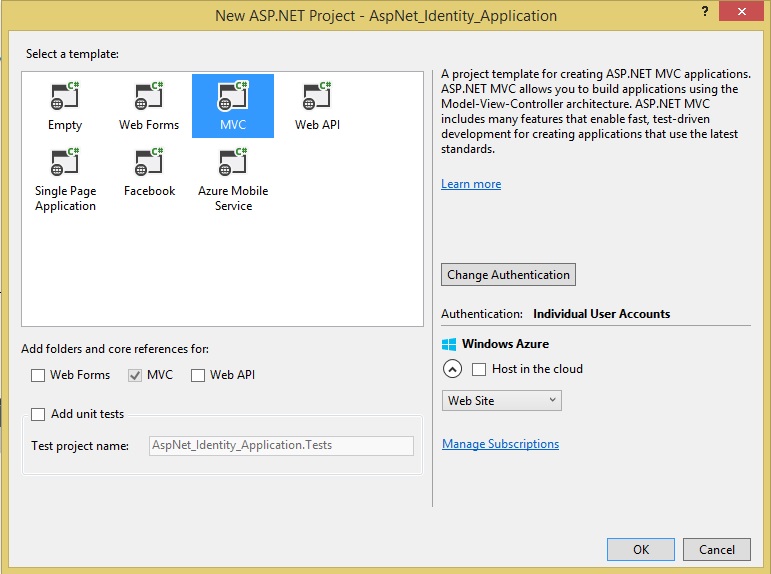Click the Windows Azure logo icon
The width and height of the screenshot is (771, 574).
tap(449, 344)
